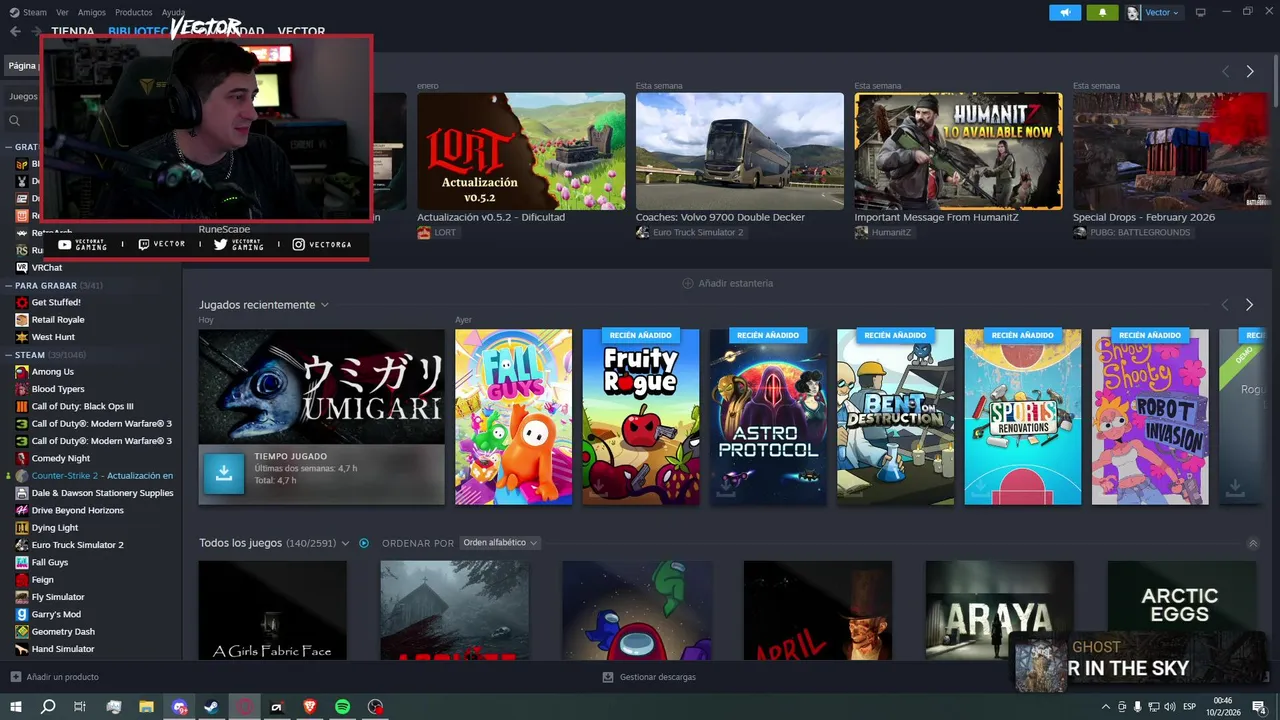Screen dimensions: 1280x720
Task: Click the Among Us icon in the sidebar
Action: point(22,371)
